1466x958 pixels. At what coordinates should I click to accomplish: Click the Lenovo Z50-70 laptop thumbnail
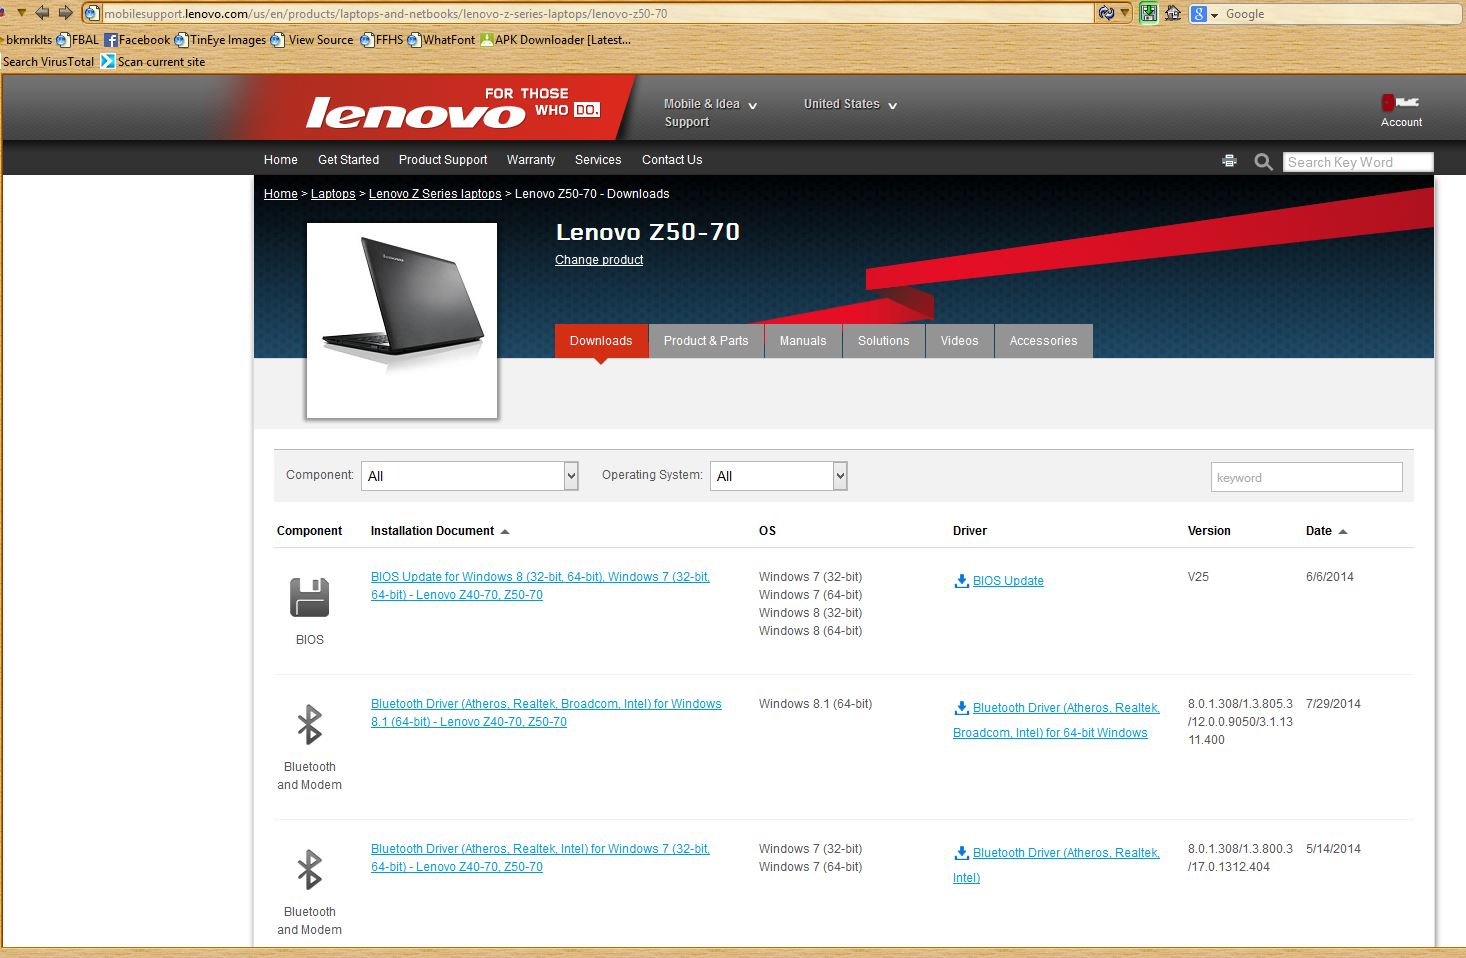(402, 320)
